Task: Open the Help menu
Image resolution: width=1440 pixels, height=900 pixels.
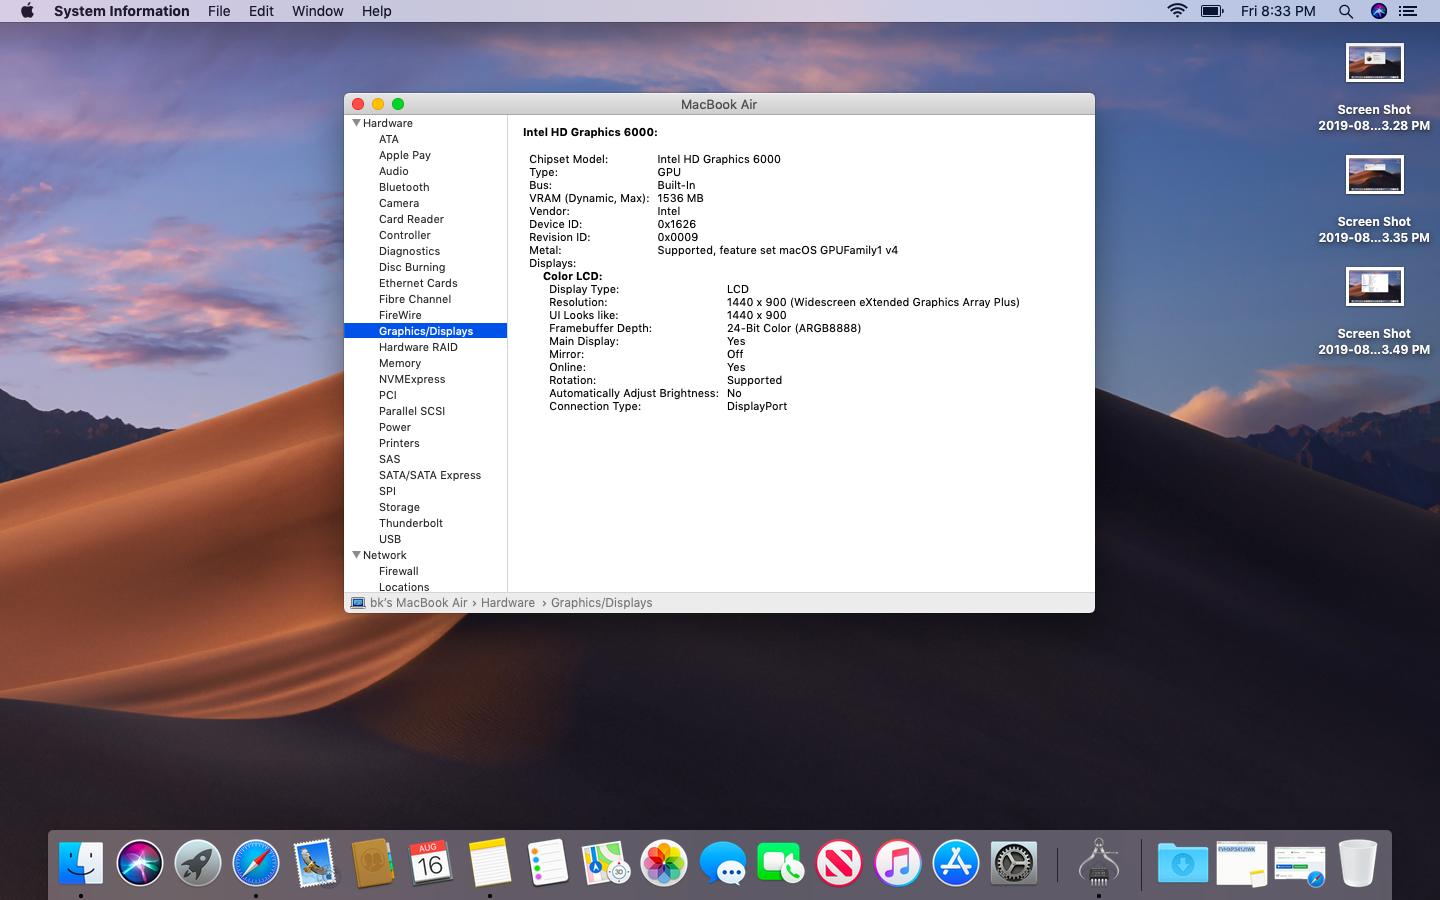Action: (x=376, y=11)
